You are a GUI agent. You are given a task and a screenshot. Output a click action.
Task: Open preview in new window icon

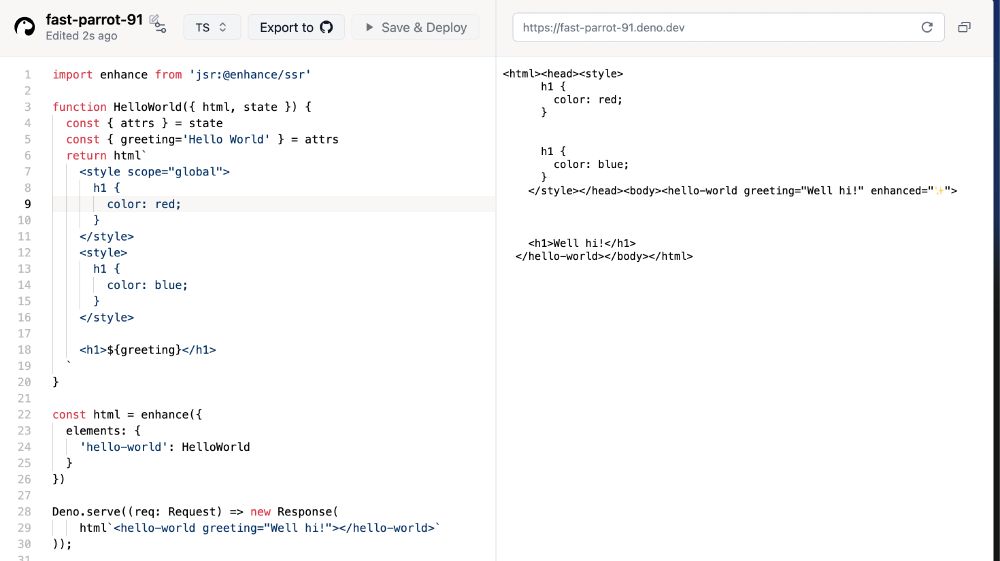(x=964, y=27)
